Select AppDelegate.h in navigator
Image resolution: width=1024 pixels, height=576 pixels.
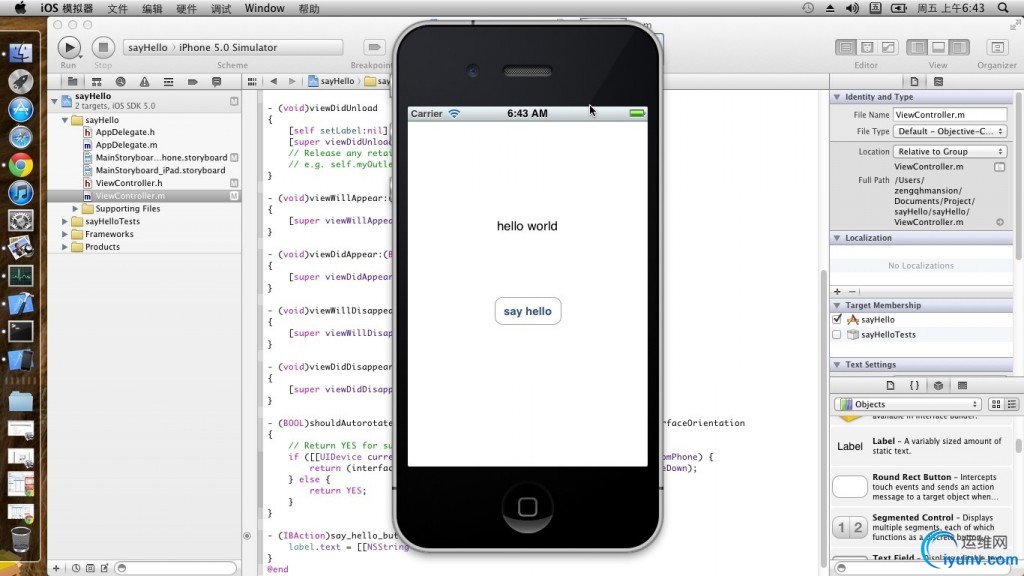coord(125,132)
